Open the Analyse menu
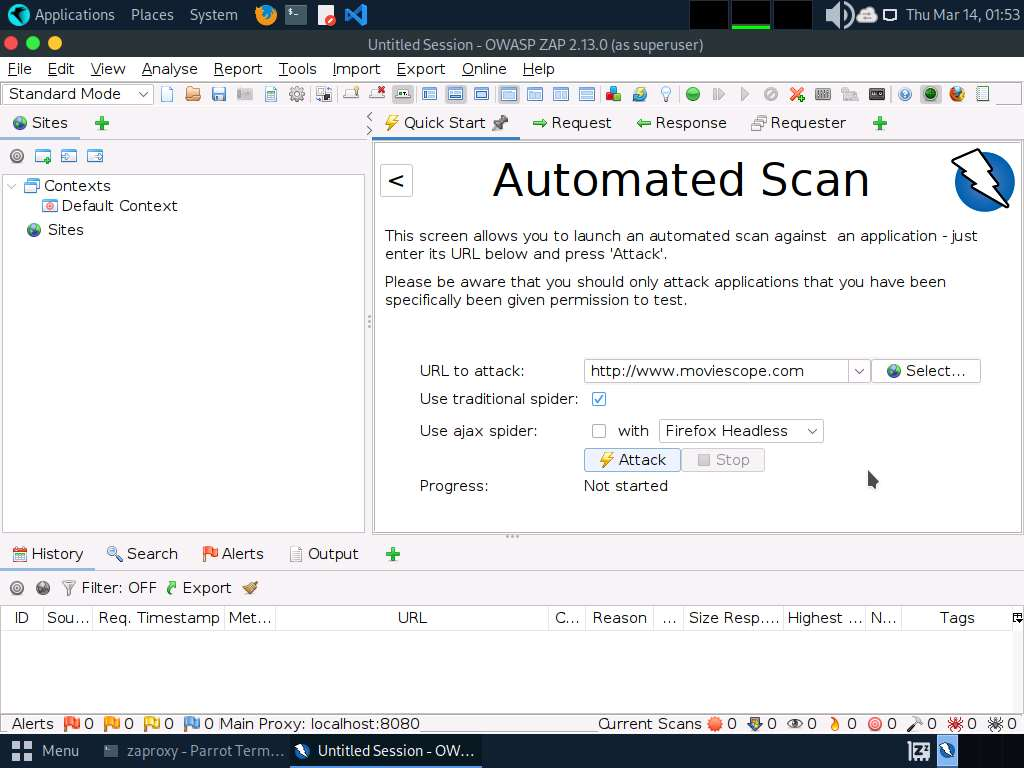Image resolution: width=1024 pixels, height=768 pixels. coord(169,69)
